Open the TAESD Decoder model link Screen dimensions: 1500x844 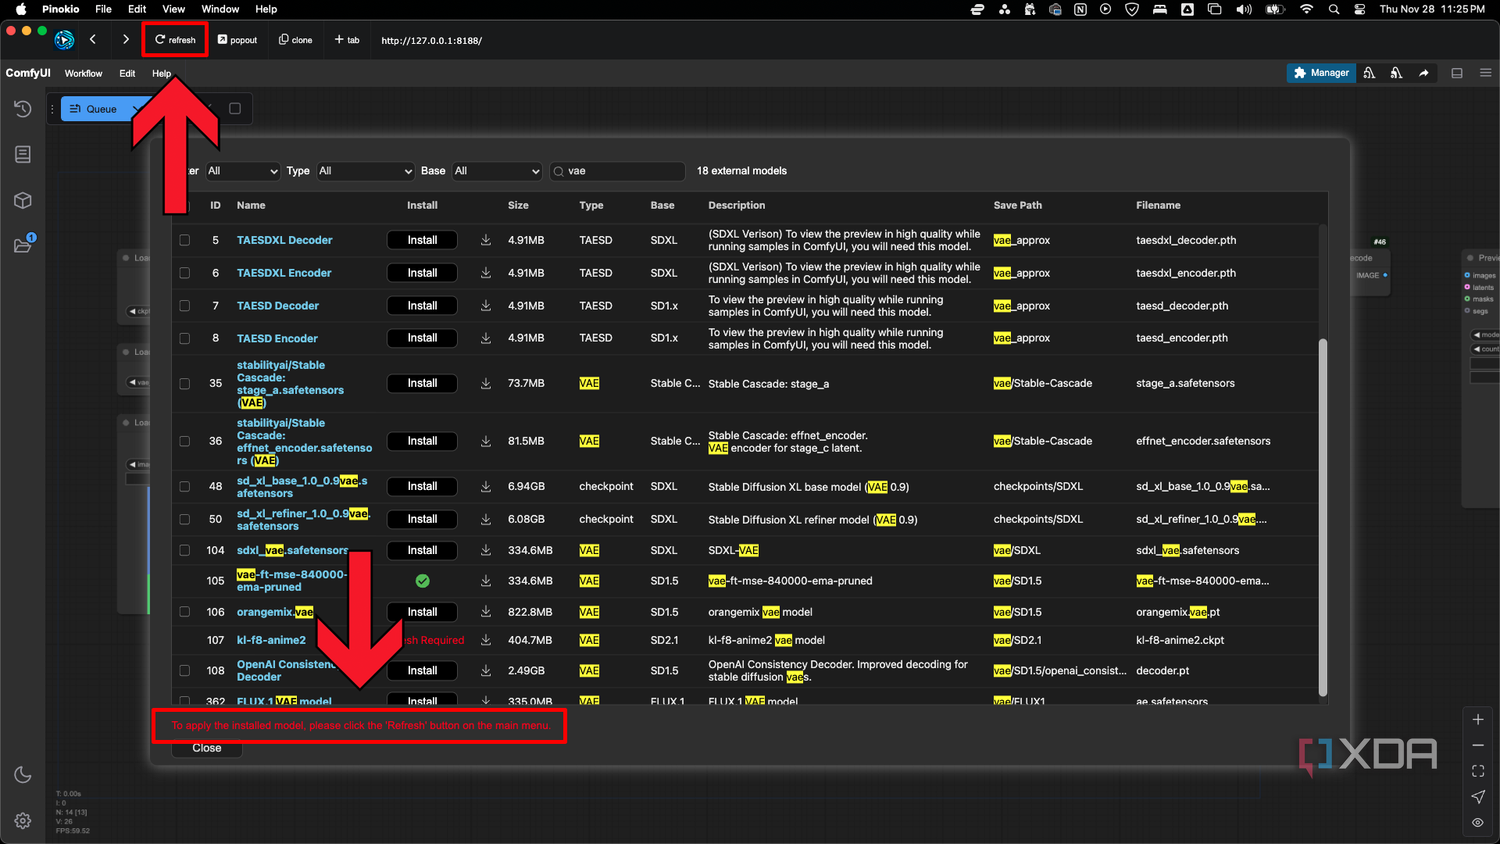coord(278,306)
